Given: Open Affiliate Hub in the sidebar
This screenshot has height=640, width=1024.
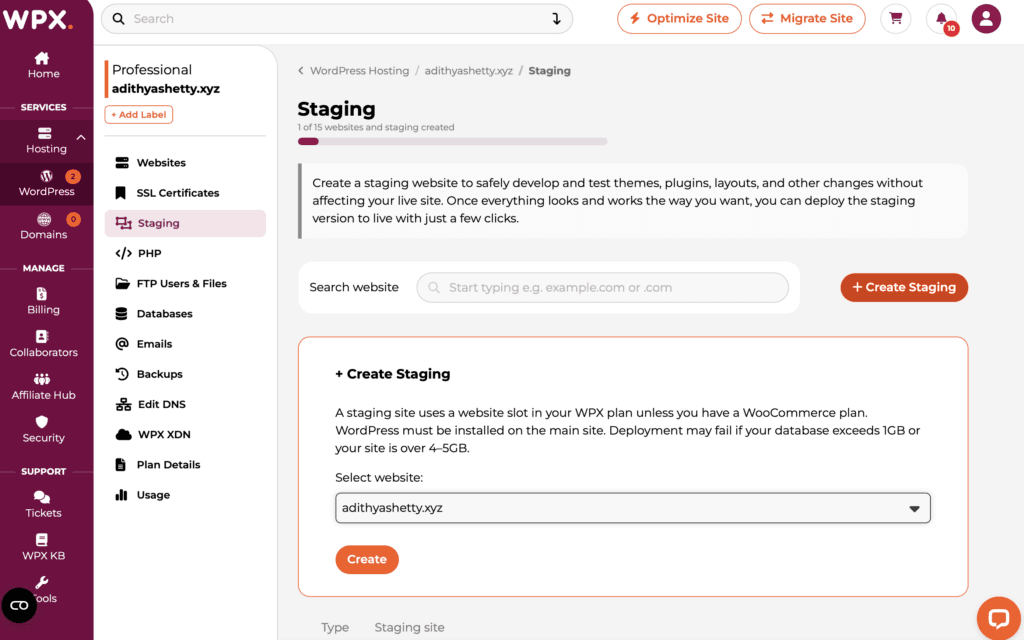Looking at the screenshot, I should 43,387.
